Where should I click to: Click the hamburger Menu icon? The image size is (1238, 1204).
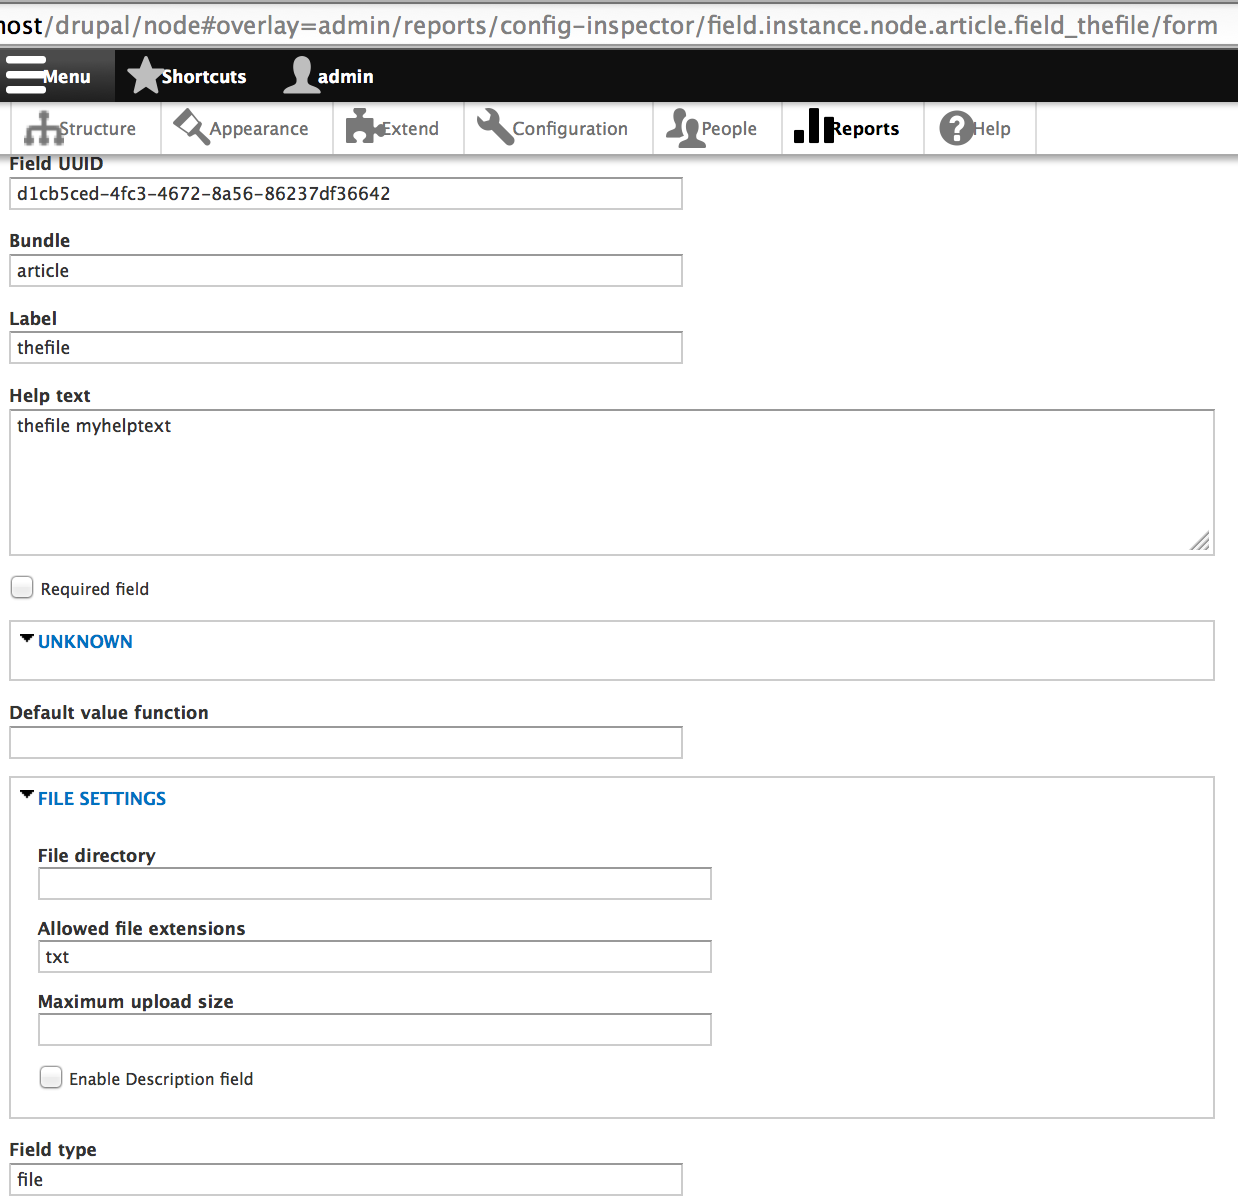25,76
